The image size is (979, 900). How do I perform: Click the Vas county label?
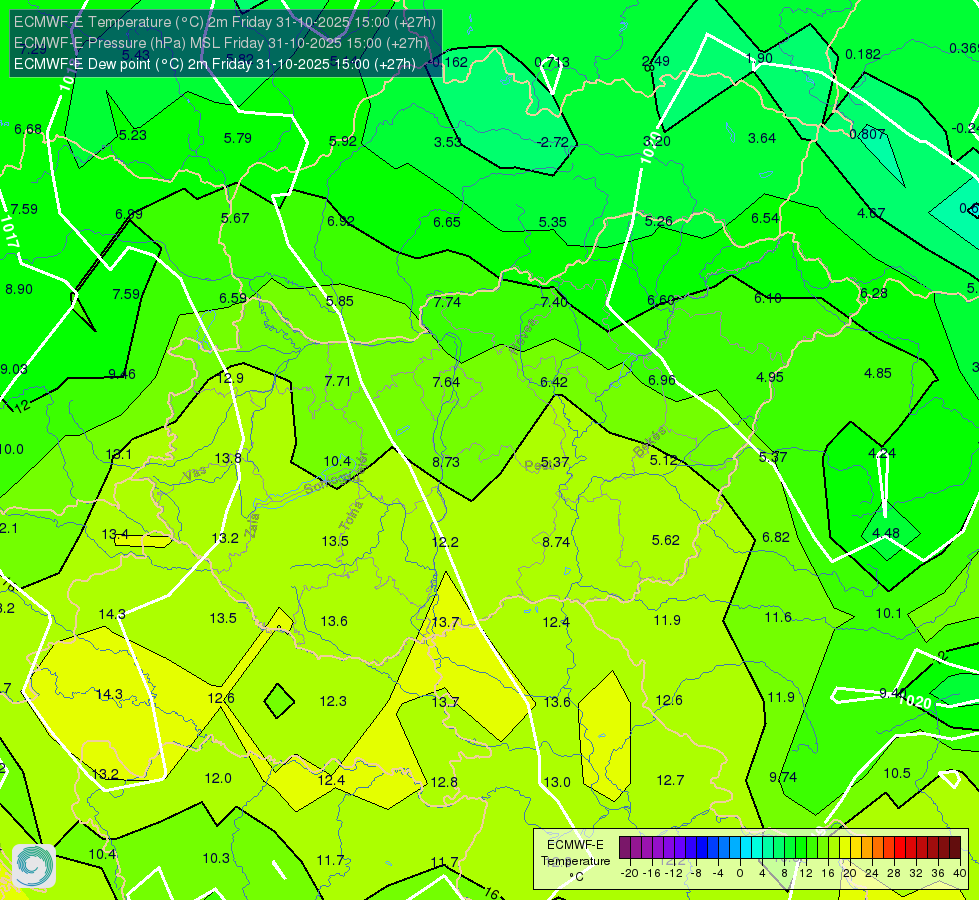point(195,474)
